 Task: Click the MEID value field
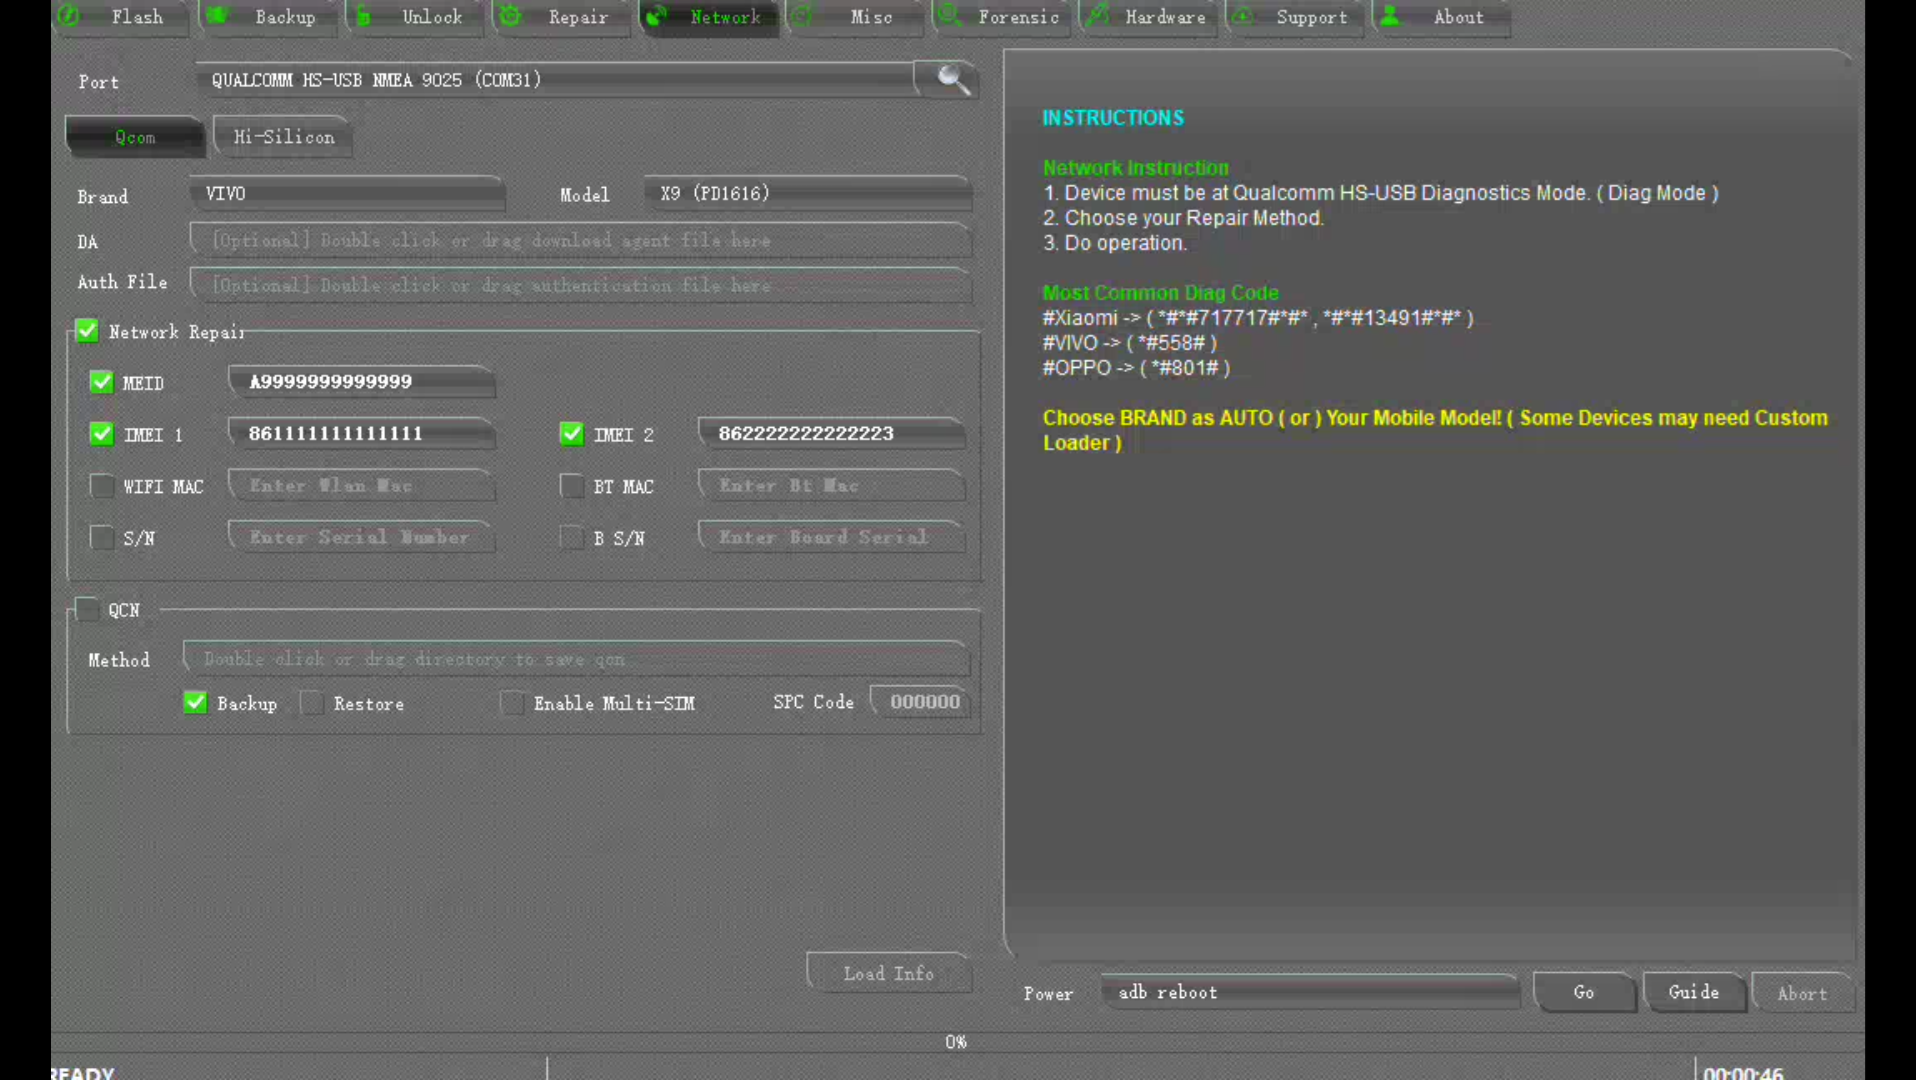click(x=361, y=382)
